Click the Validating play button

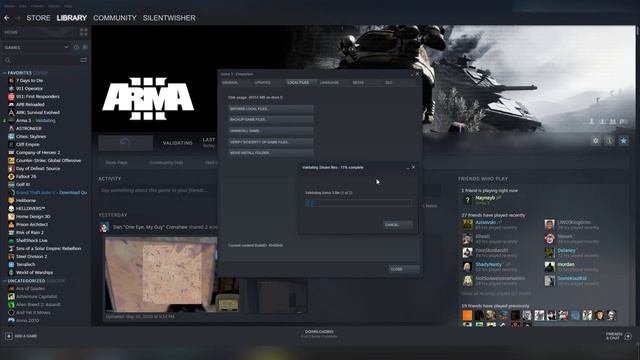coord(126,143)
